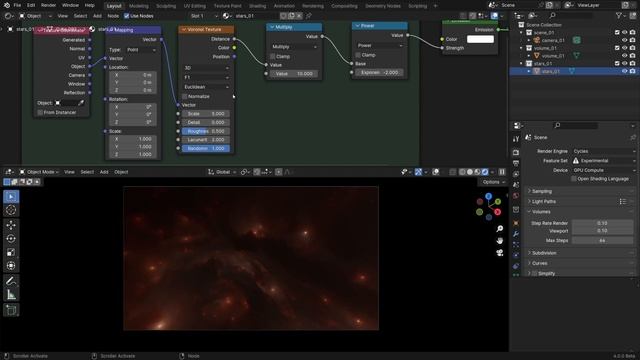Open the Euclidean distance metric dropdown
The width and height of the screenshot is (640, 360).
tap(206, 87)
